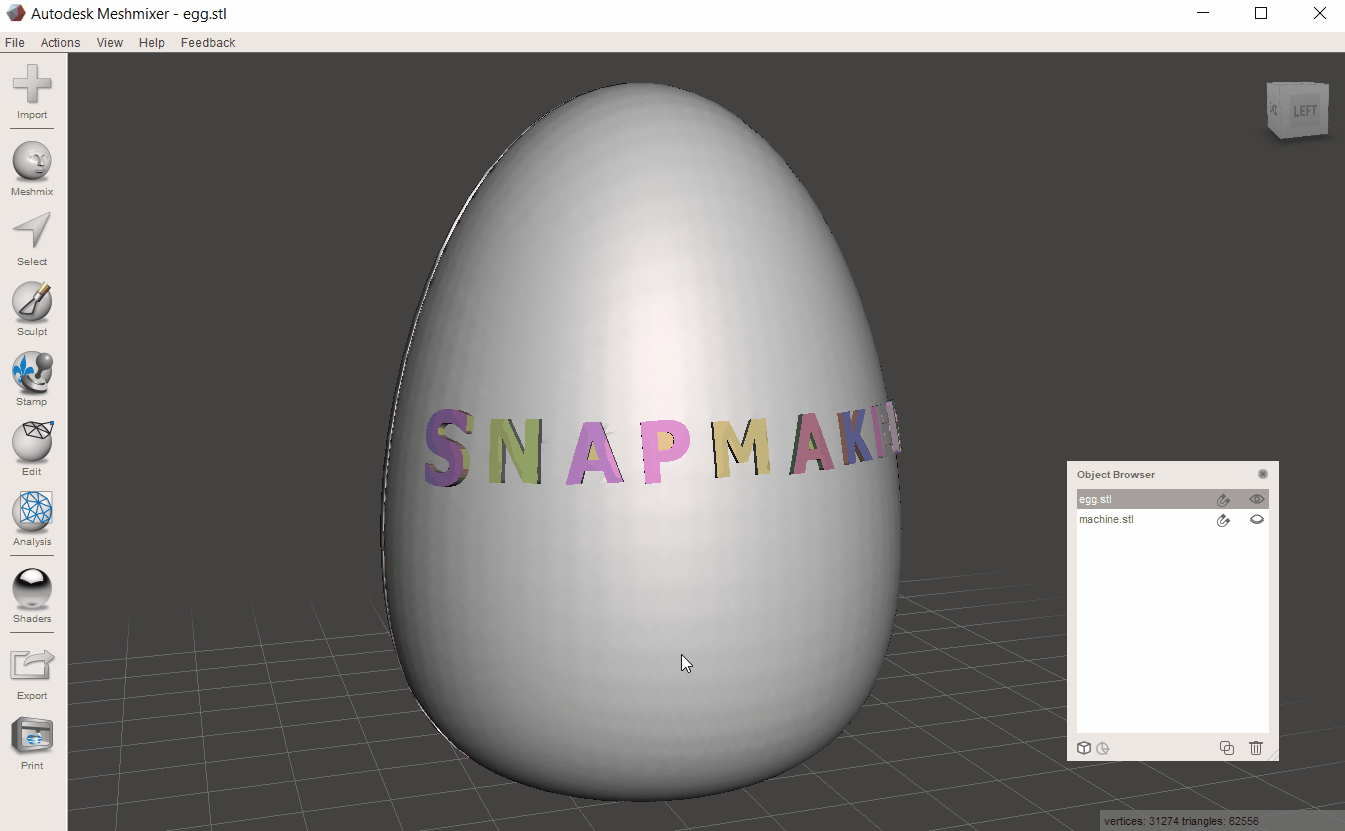Hide egg.stl with its eye icon

pyautogui.click(x=1257, y=500)
